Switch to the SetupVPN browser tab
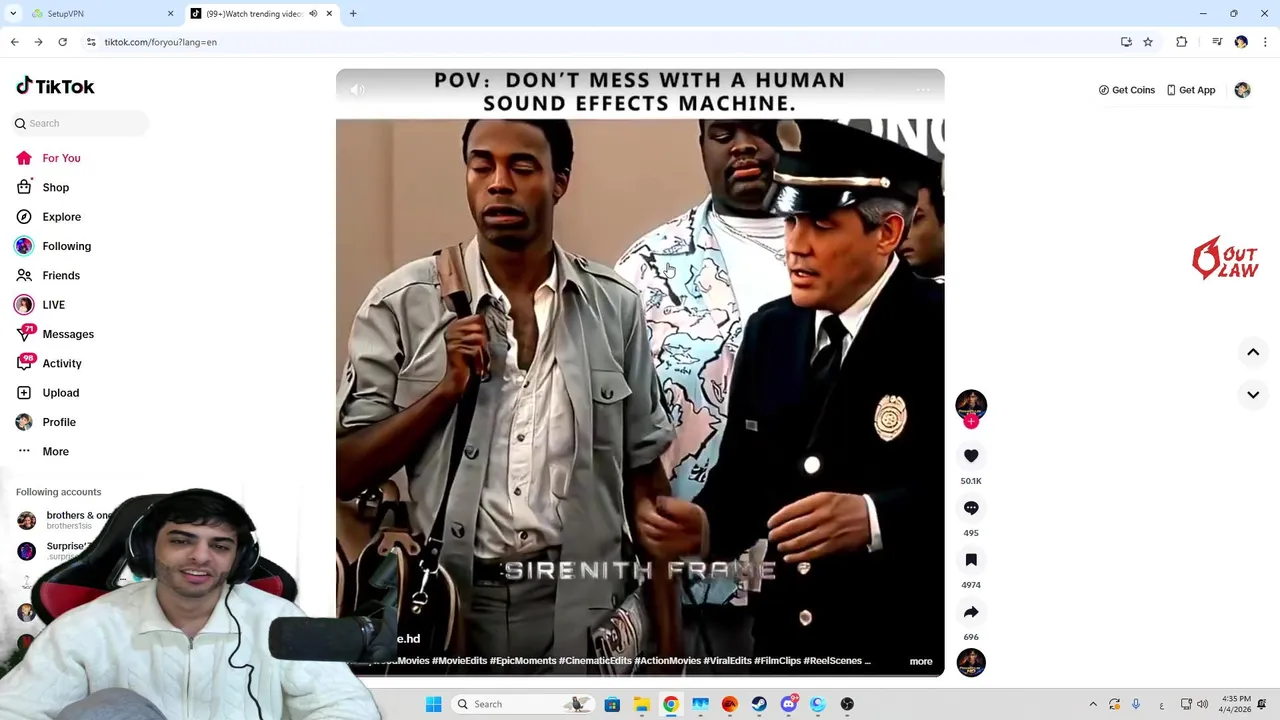This screenshot has height=720, width=1280. pyautogui.click(x=100, y=14)
